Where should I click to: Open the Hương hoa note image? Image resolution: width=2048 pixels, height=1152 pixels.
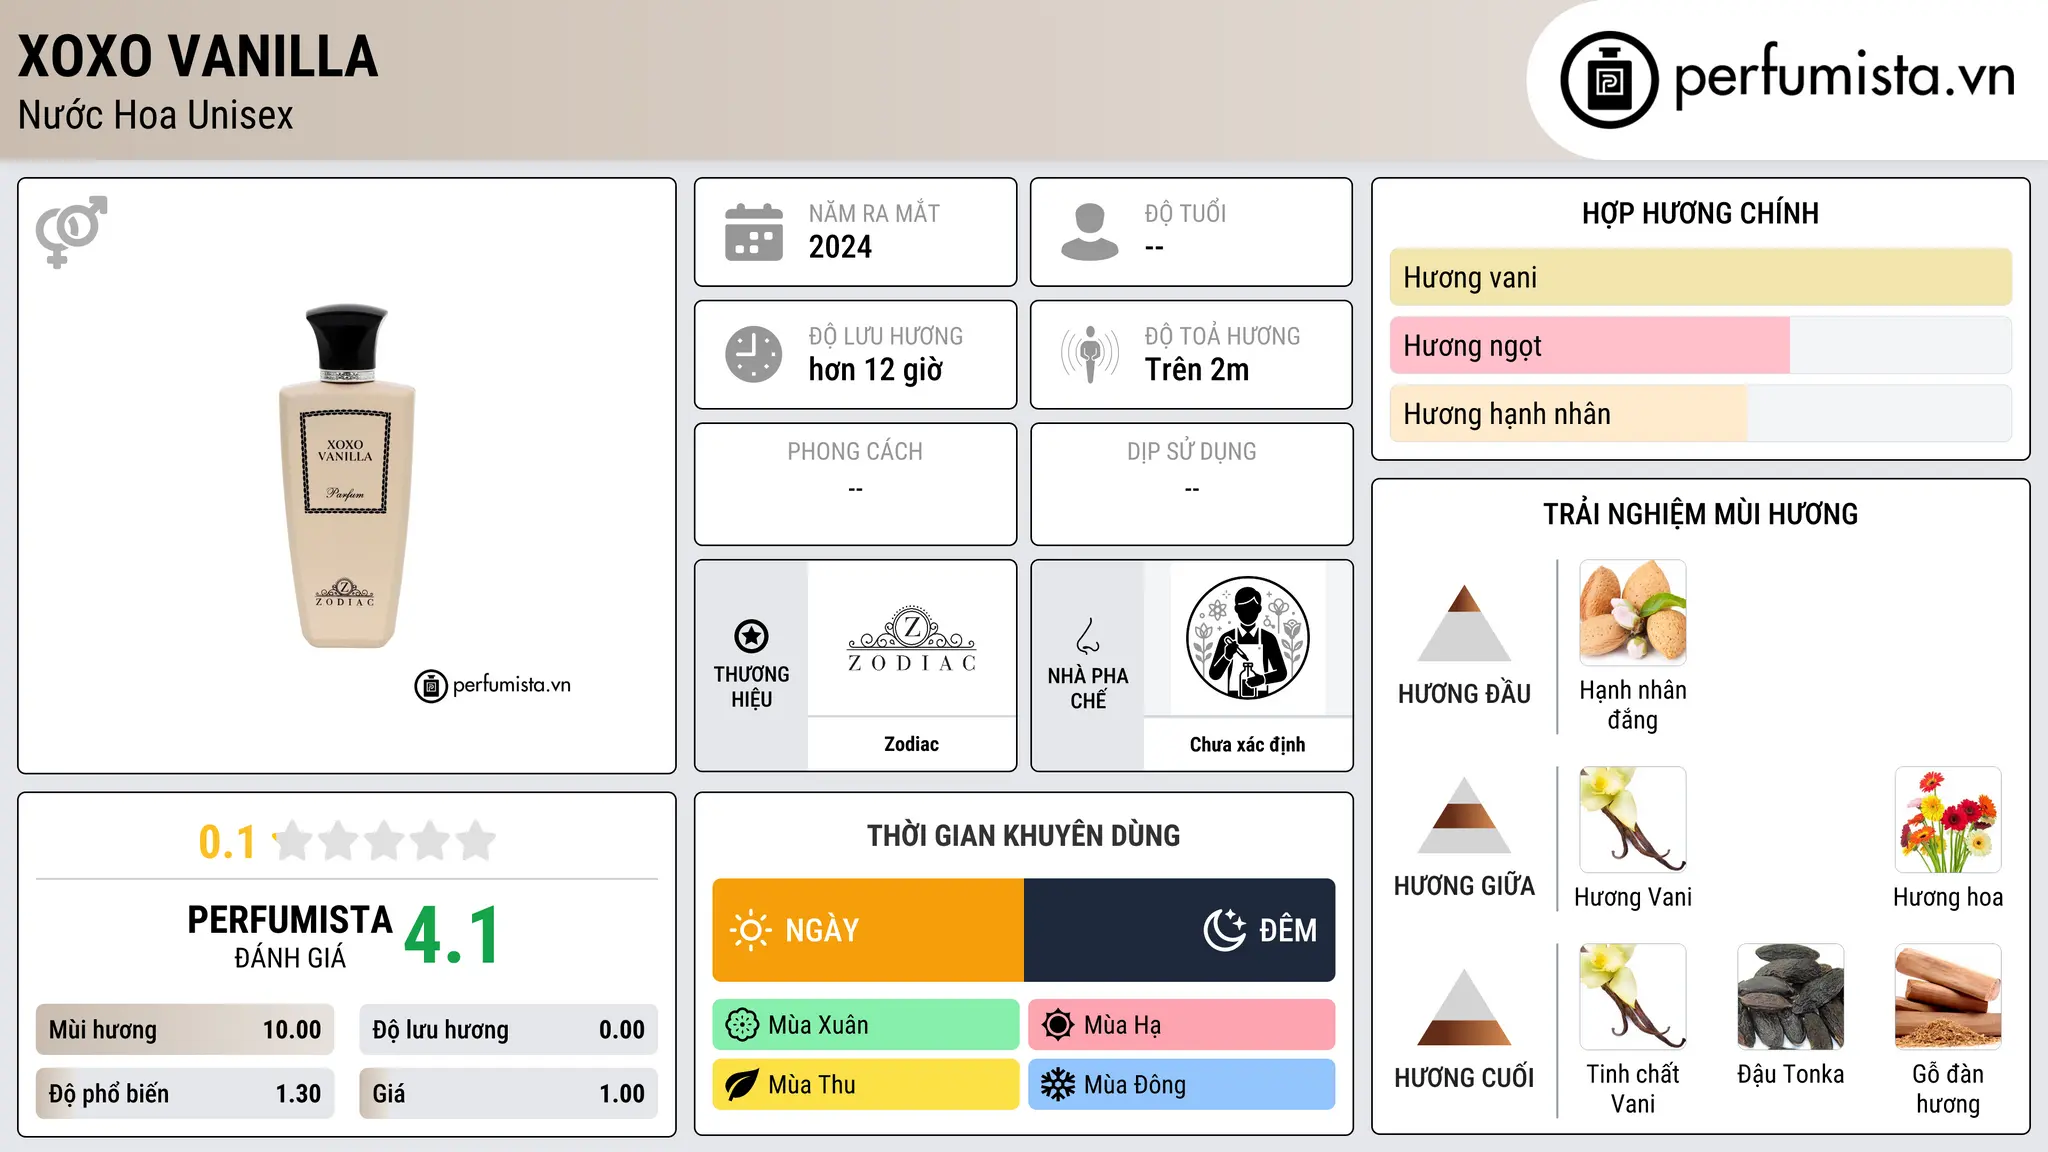pyautogui.click(x=1948, y=820)
